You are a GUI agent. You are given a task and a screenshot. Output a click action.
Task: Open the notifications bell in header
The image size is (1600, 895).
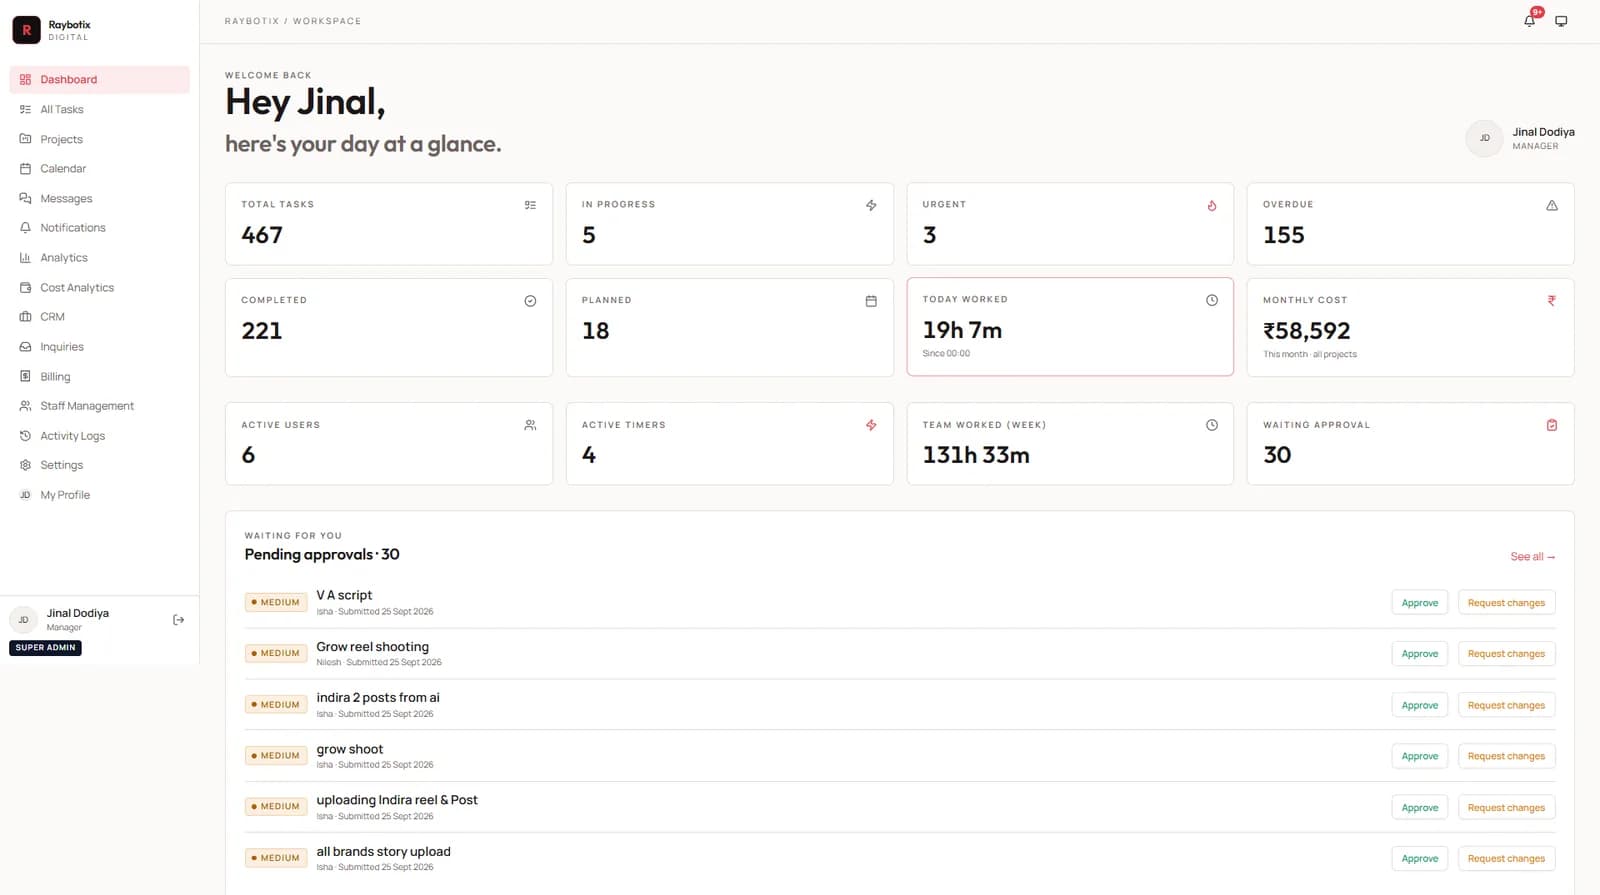[x=1529, y=20]
